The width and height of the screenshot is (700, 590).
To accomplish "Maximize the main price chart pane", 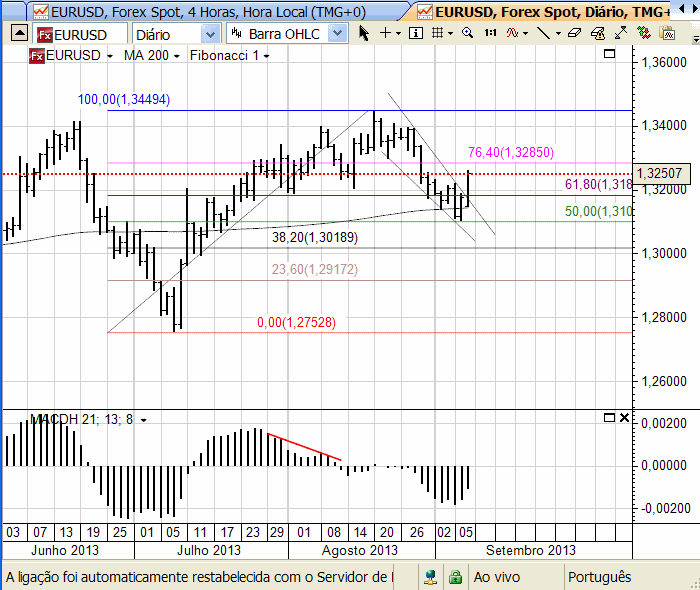I will [609, 54].
